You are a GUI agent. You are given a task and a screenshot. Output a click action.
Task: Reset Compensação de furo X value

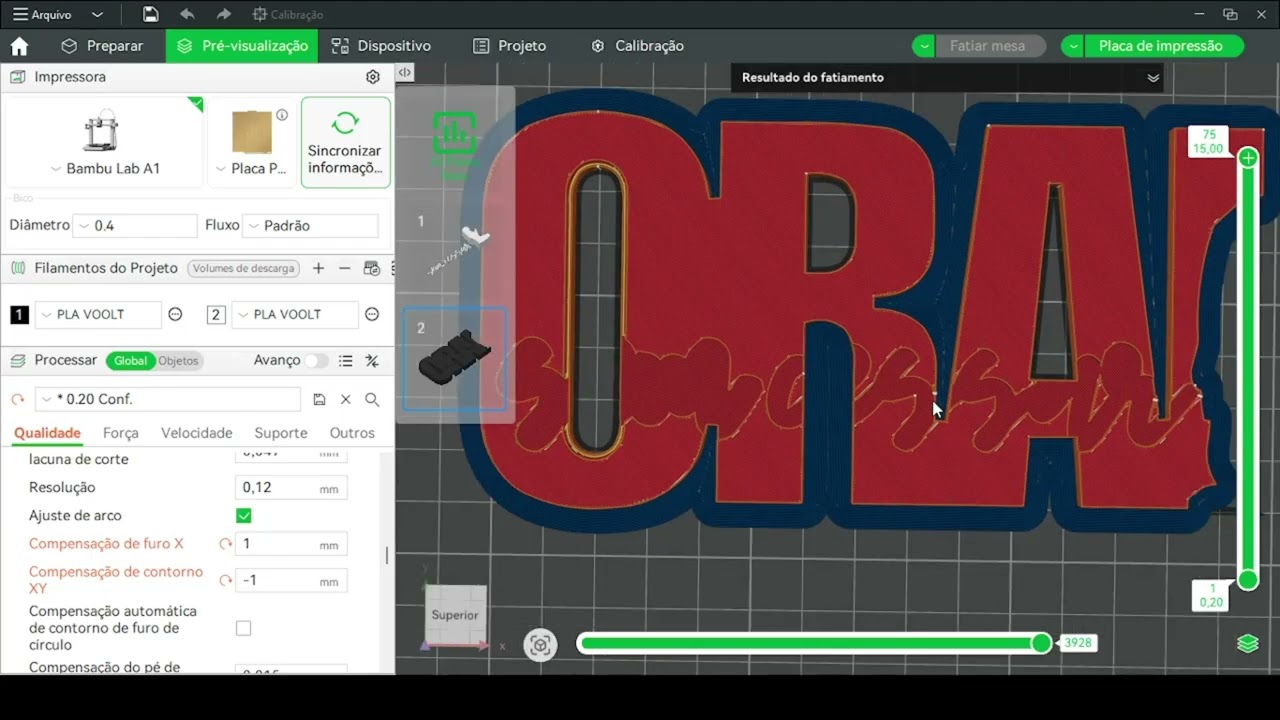(225, 544)
